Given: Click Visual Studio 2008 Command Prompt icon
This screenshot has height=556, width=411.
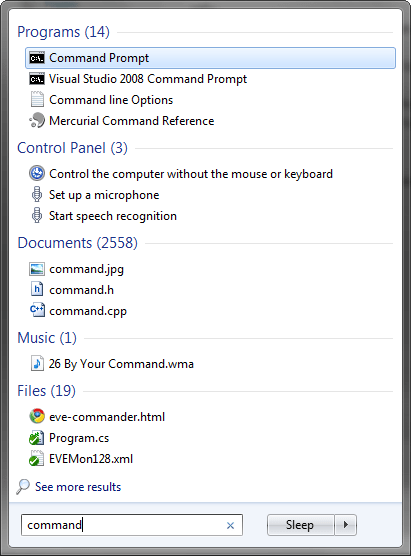Looking at the screenshot, I should [x=37, y=79].
